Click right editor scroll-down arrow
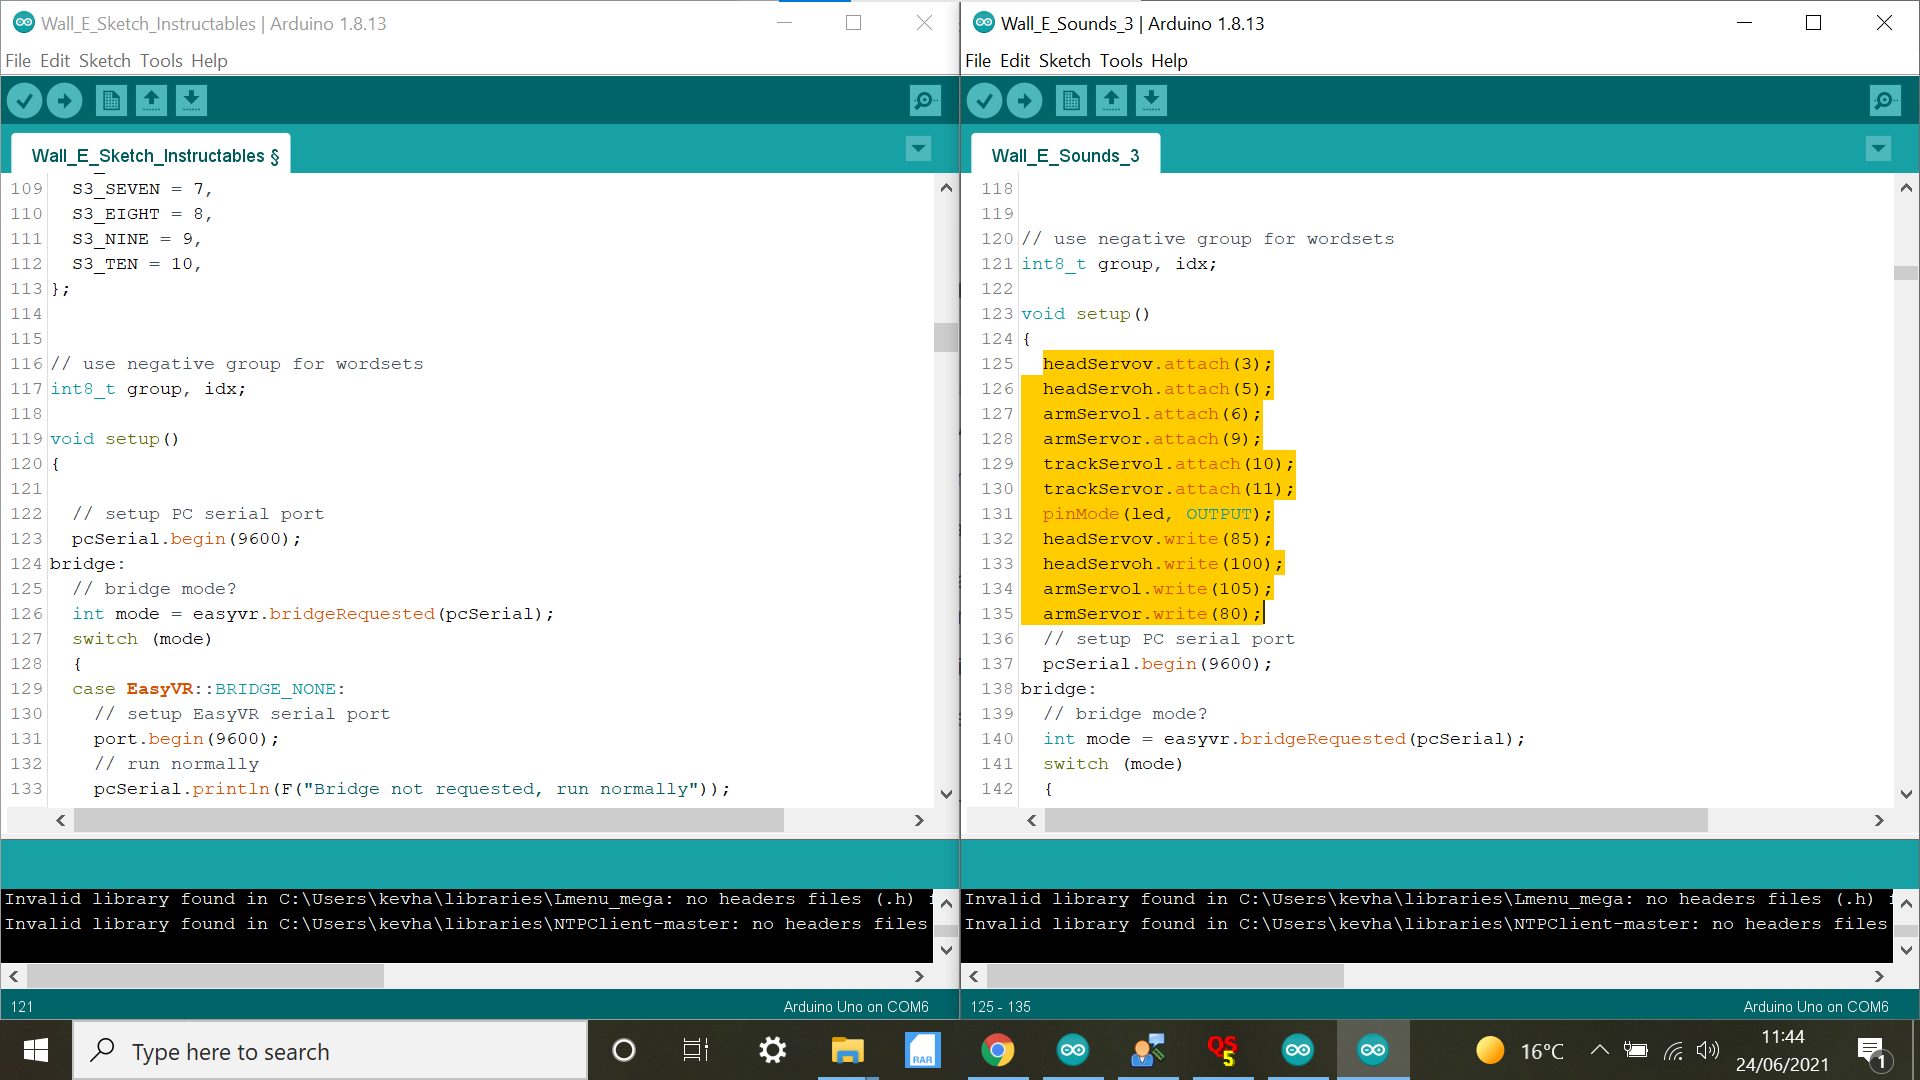 point(1906,794)
